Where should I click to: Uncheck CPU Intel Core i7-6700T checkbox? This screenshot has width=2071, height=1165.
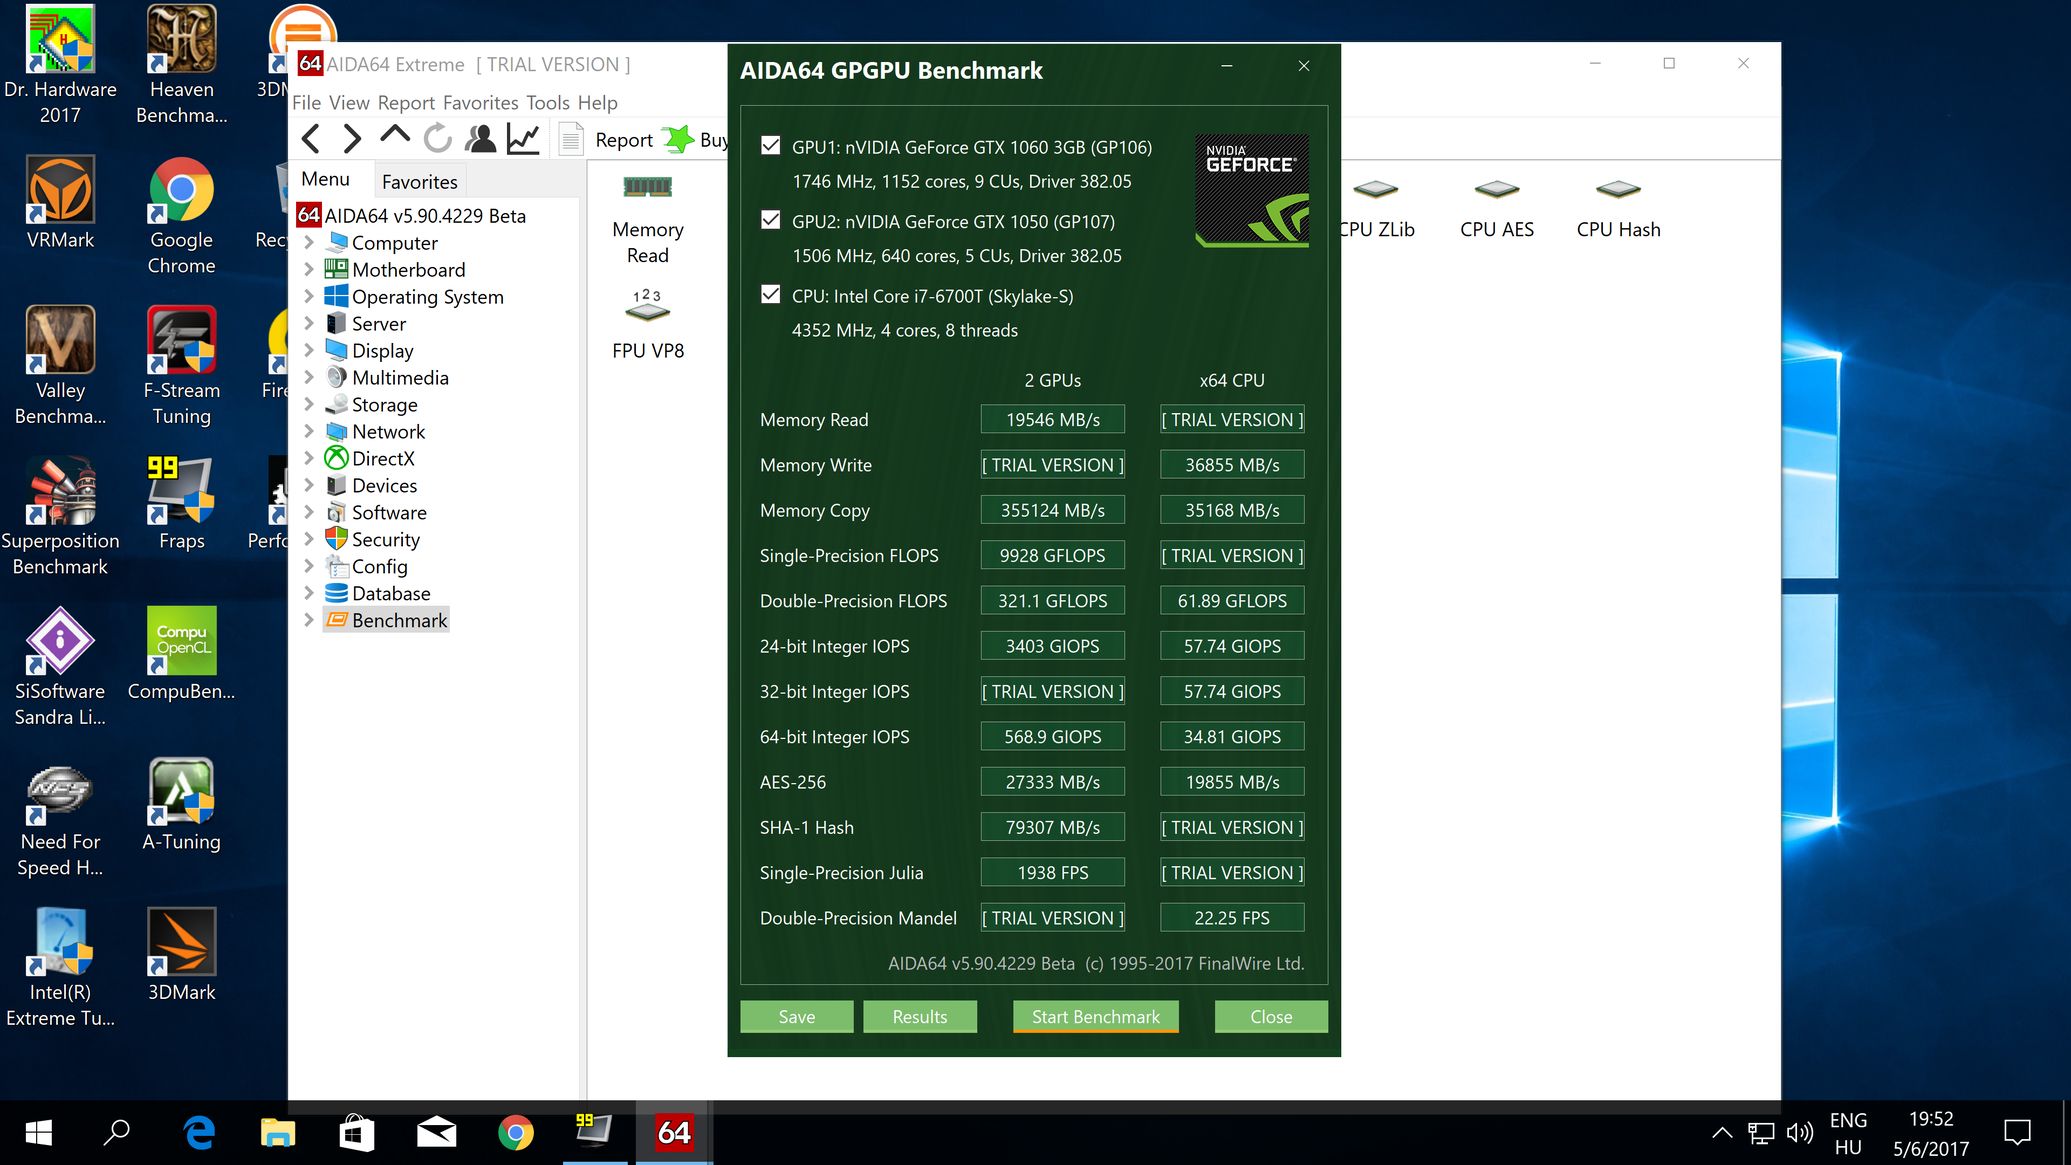pyautogui.click(x=770, y=295)
